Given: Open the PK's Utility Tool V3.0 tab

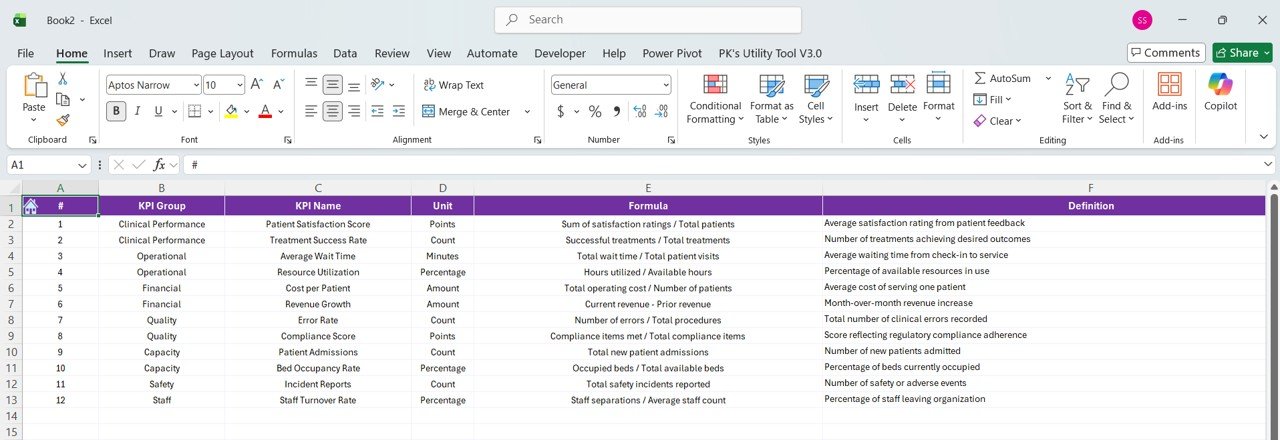Looking at the screenshot, I should (770, 53).
